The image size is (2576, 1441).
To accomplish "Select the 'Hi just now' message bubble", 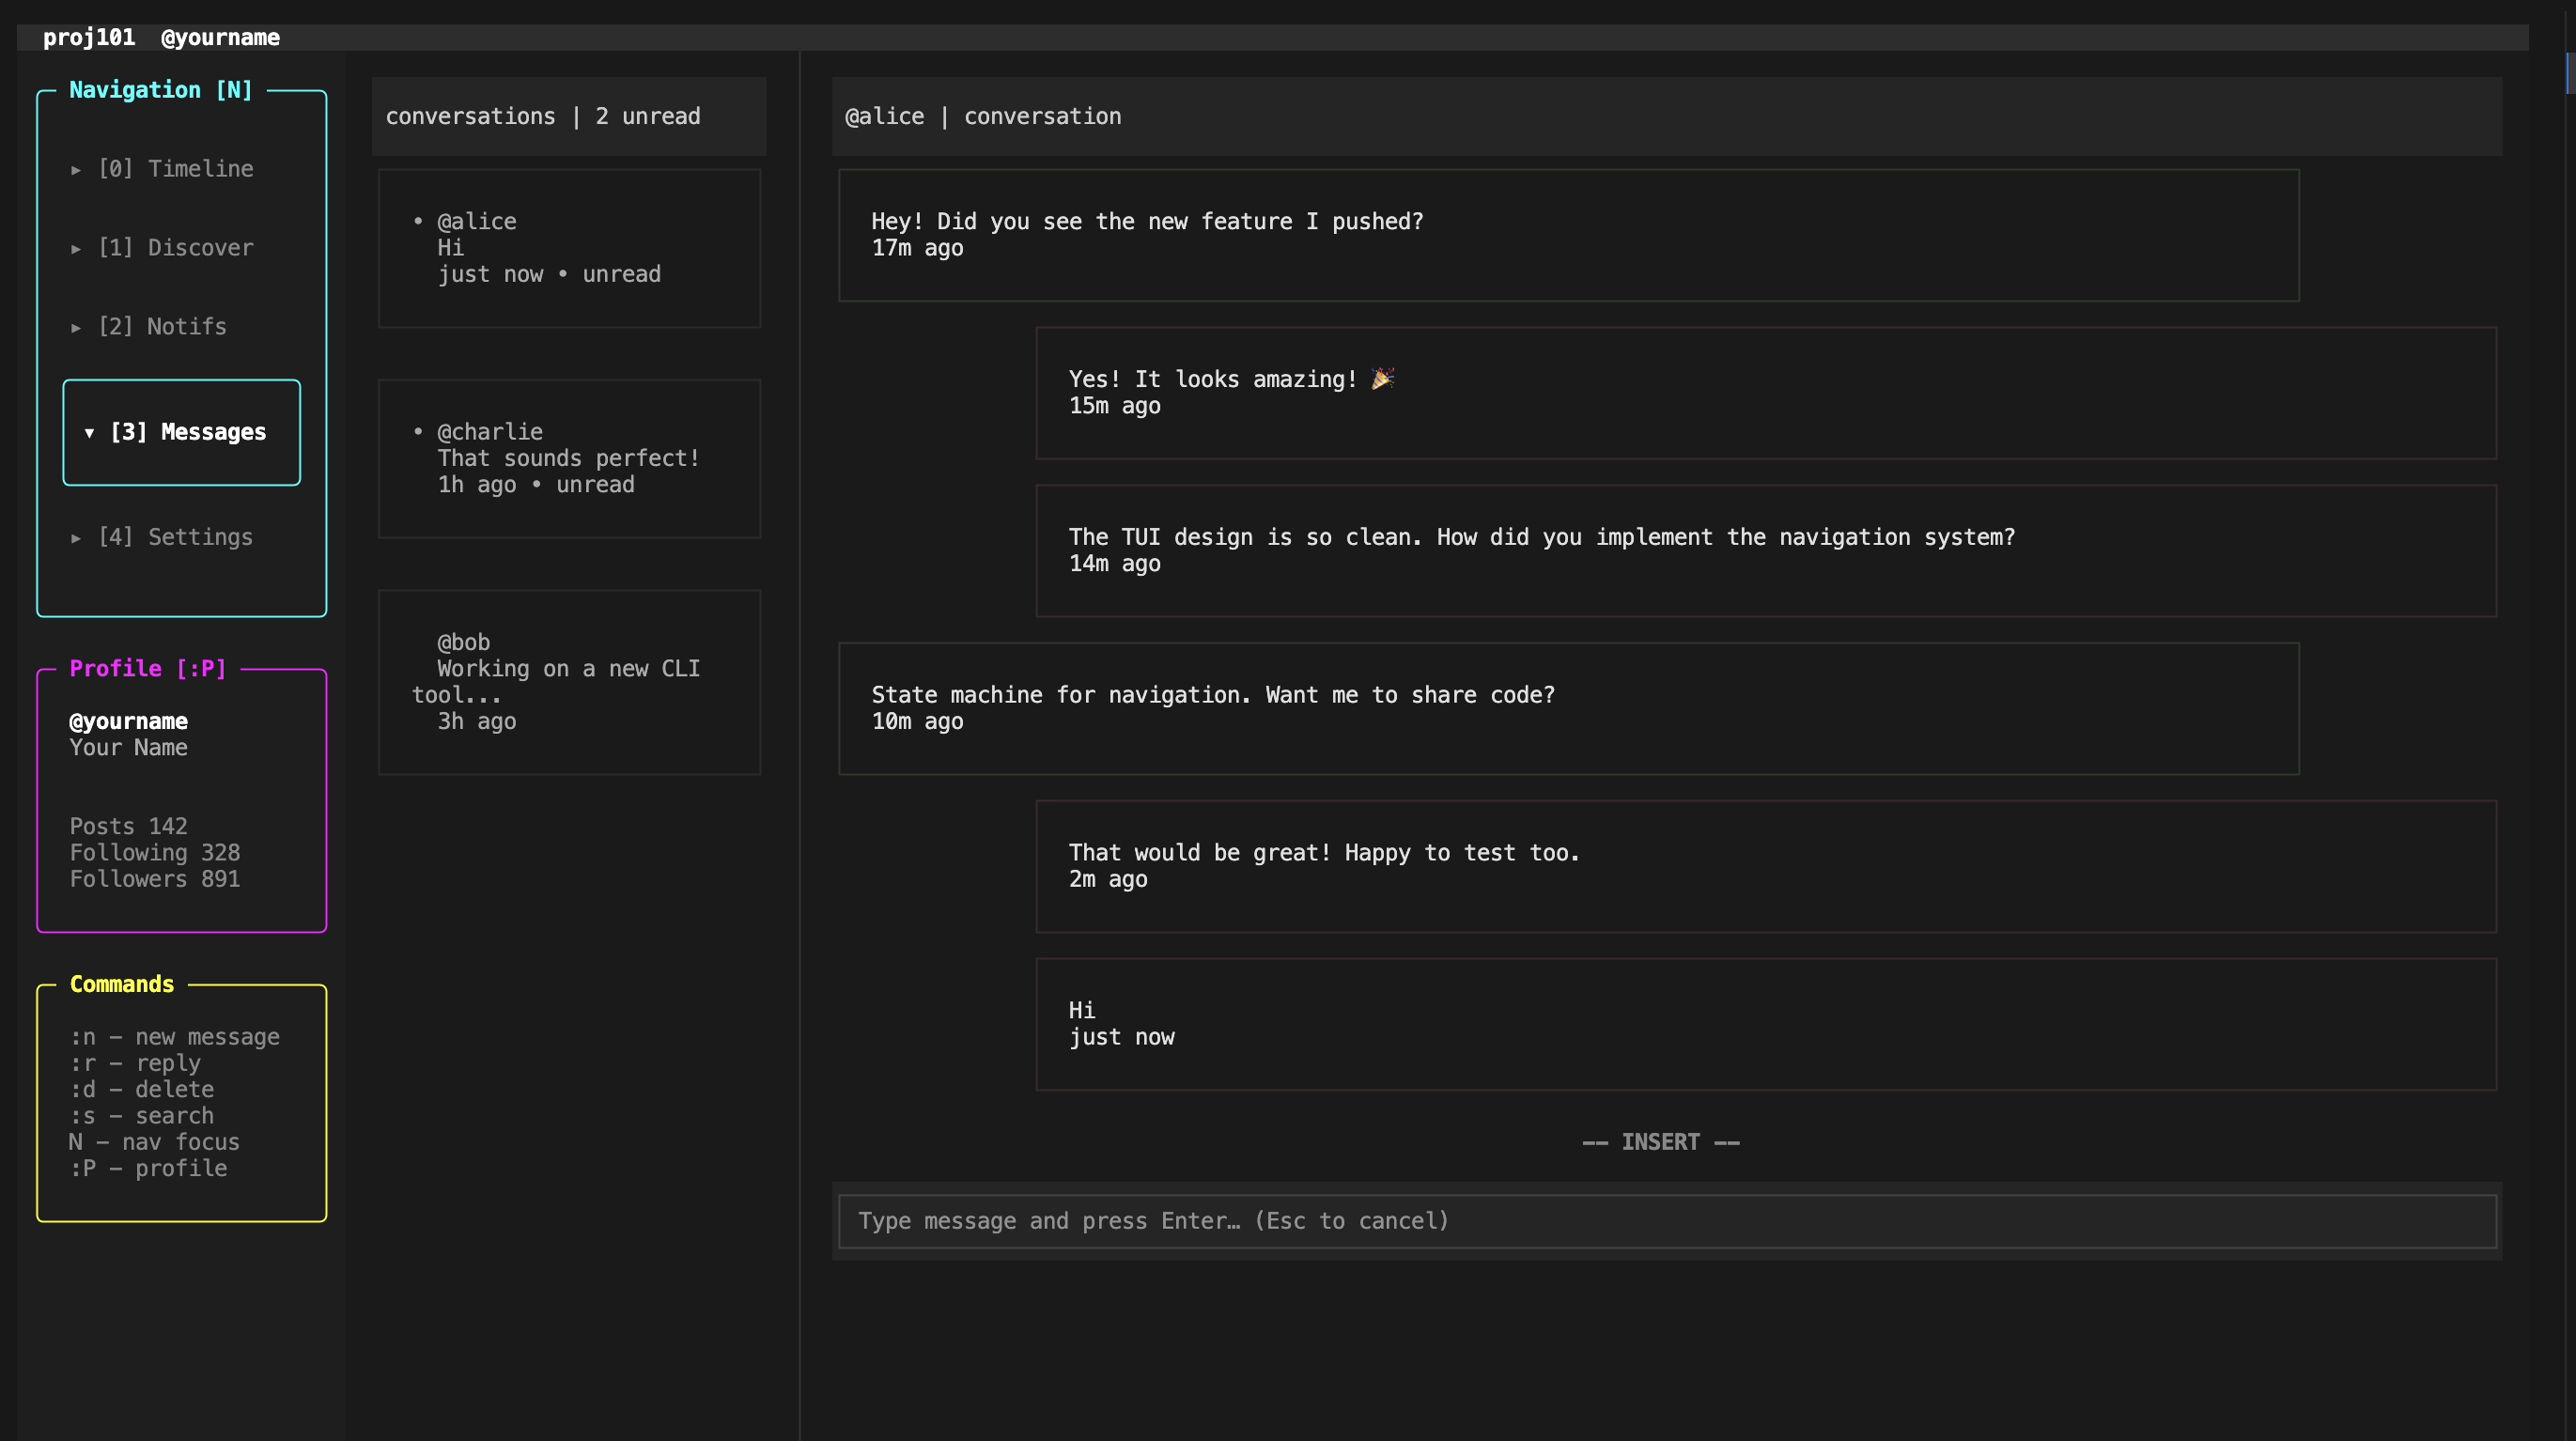I will pos(1765,1024).
